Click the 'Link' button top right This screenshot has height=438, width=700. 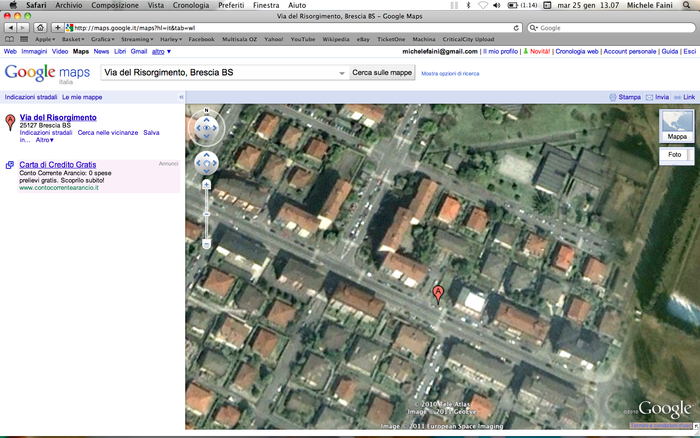click(684, 97)
